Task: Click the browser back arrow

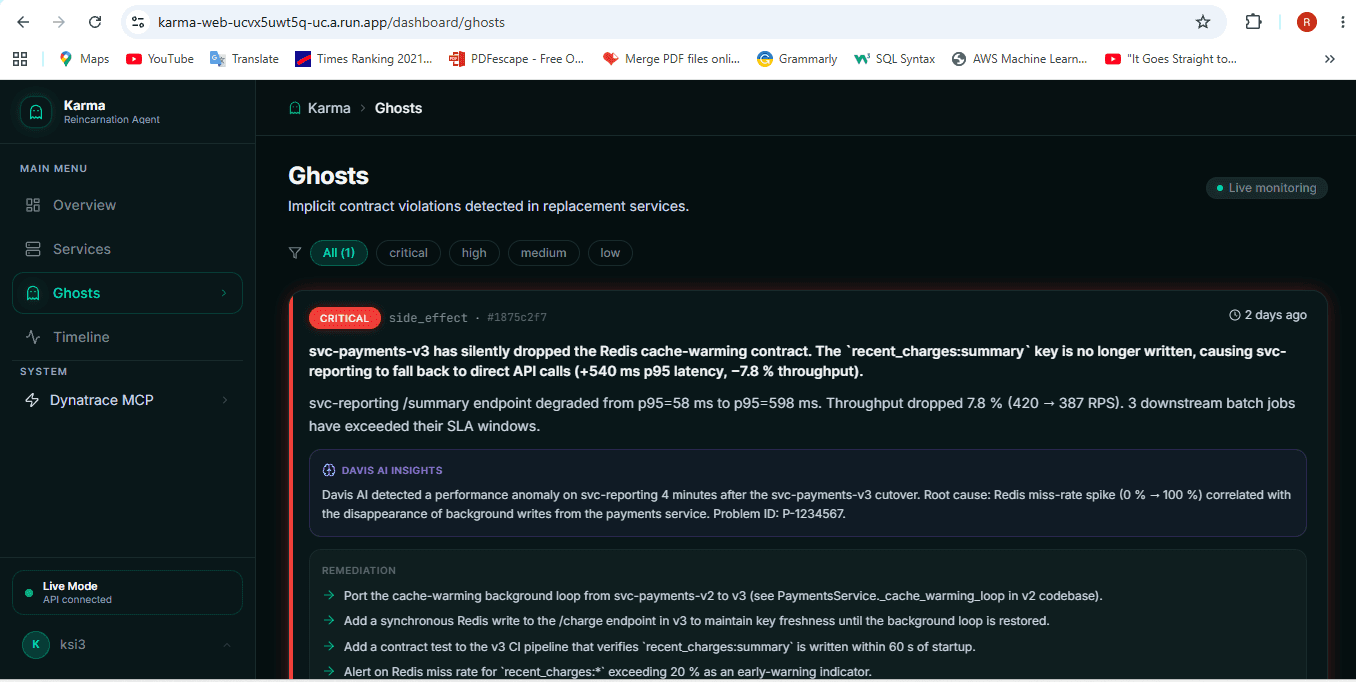Action: [23, 22]
